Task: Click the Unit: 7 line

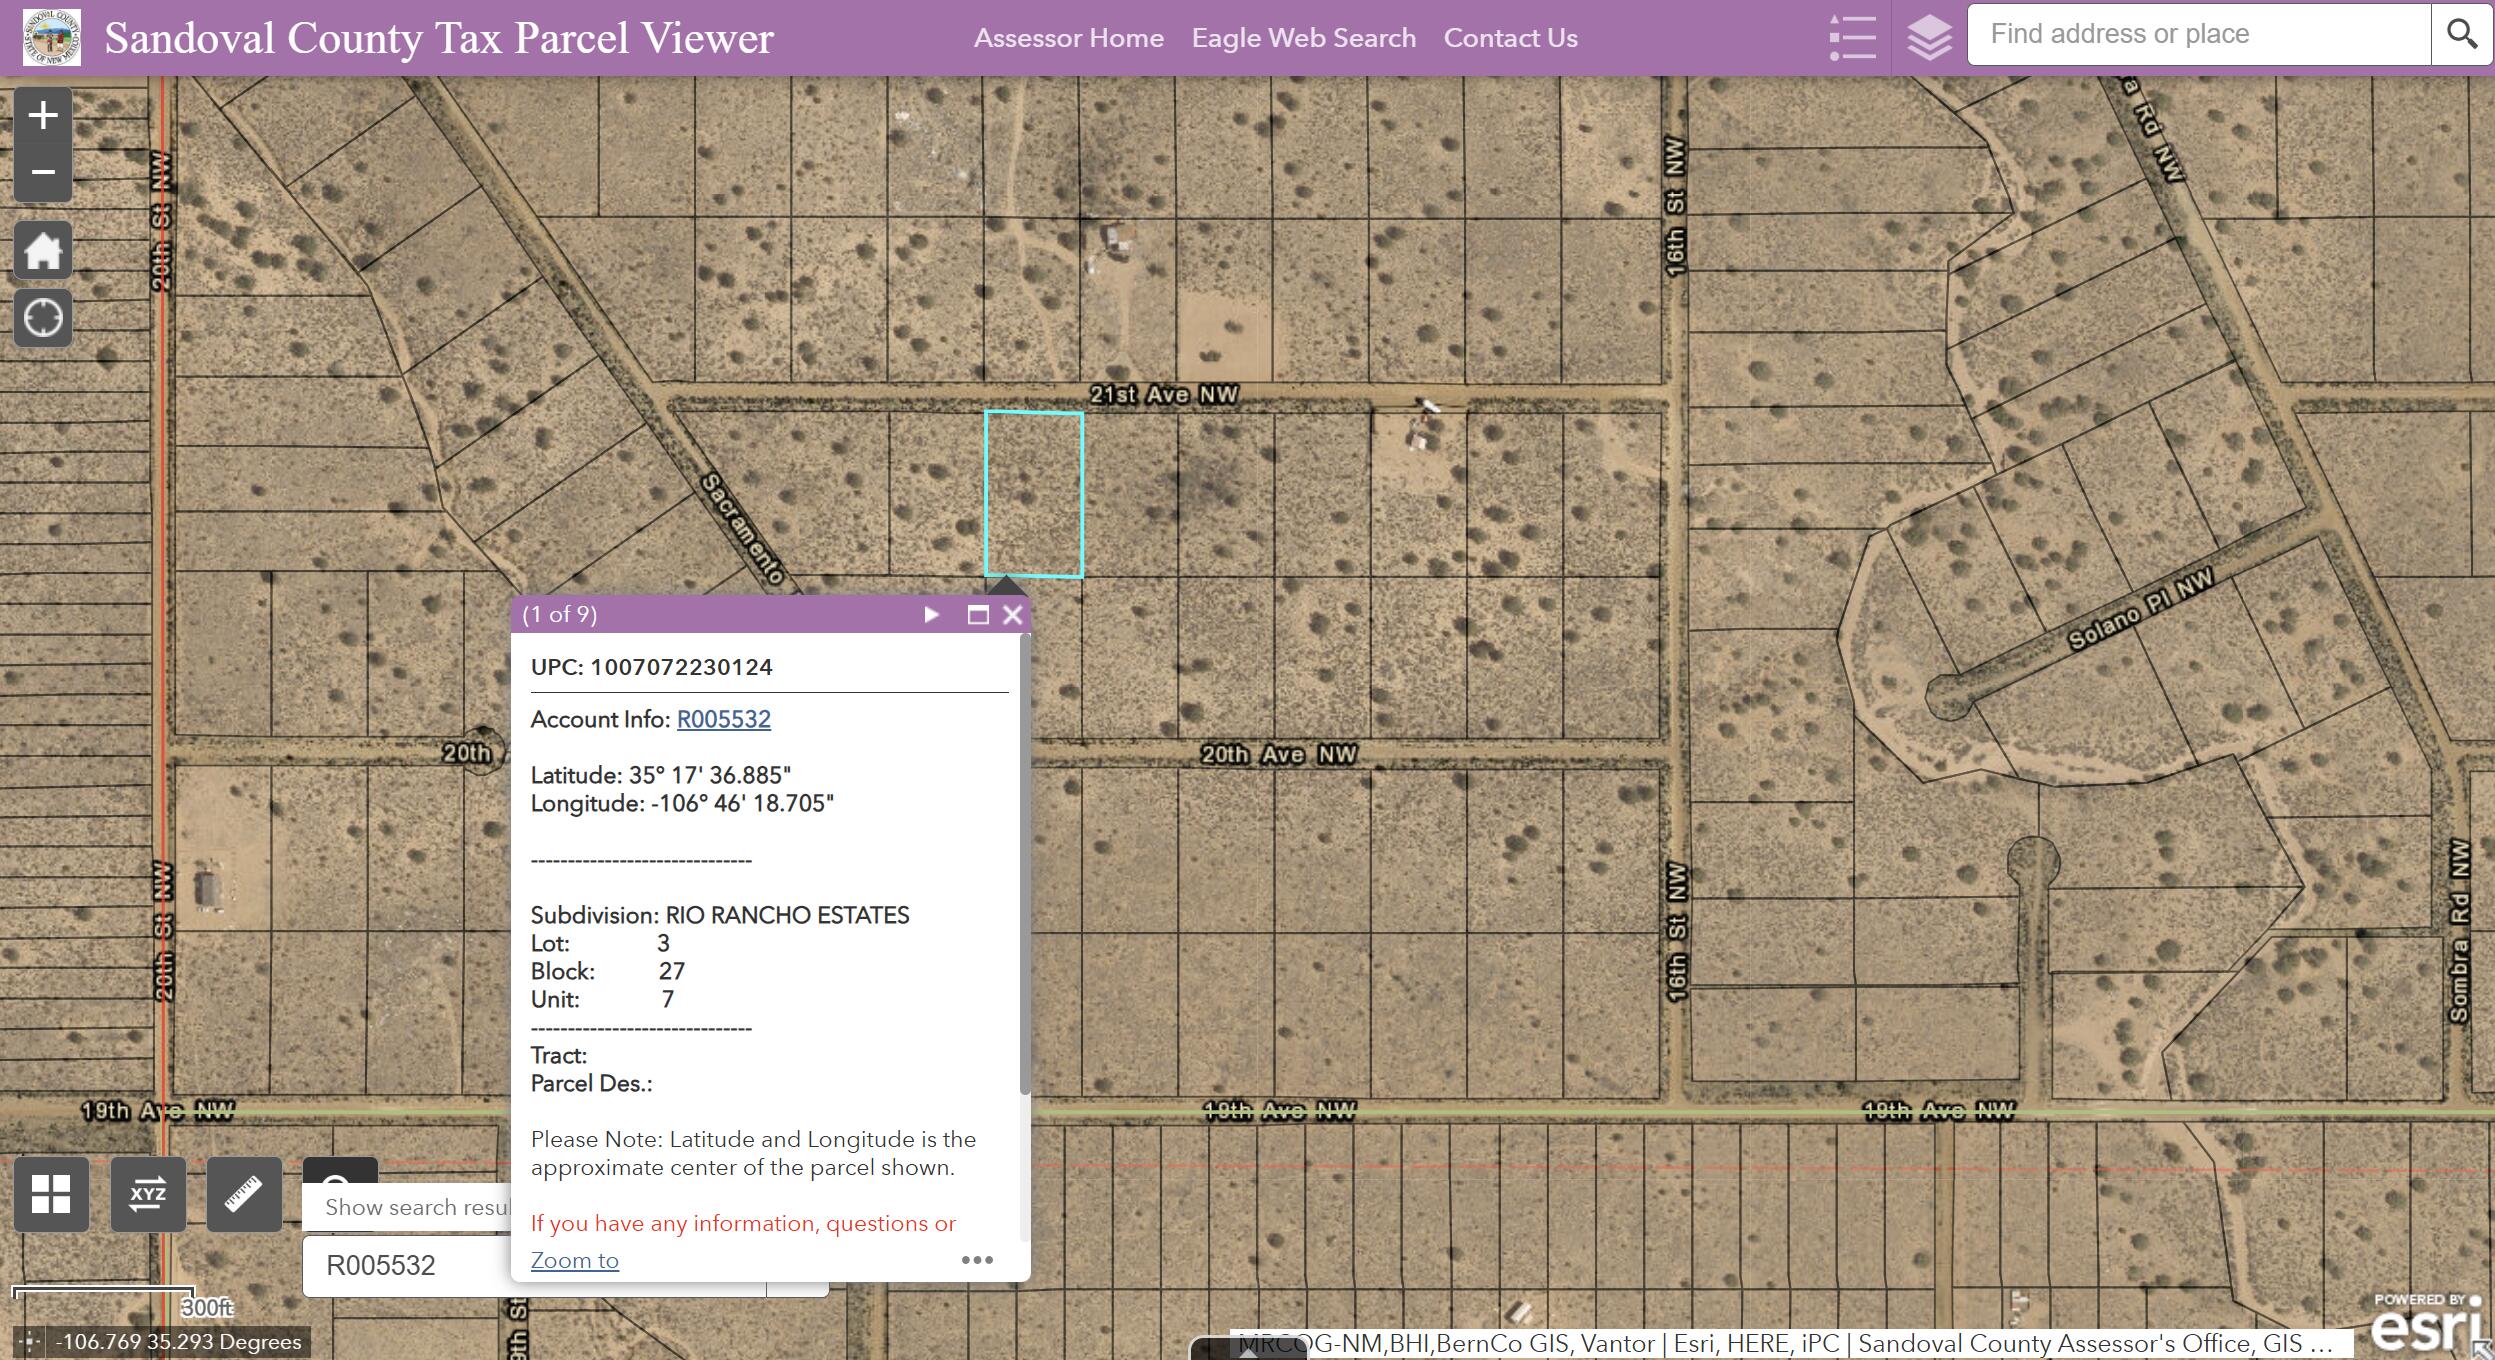Action: [603, 999]
